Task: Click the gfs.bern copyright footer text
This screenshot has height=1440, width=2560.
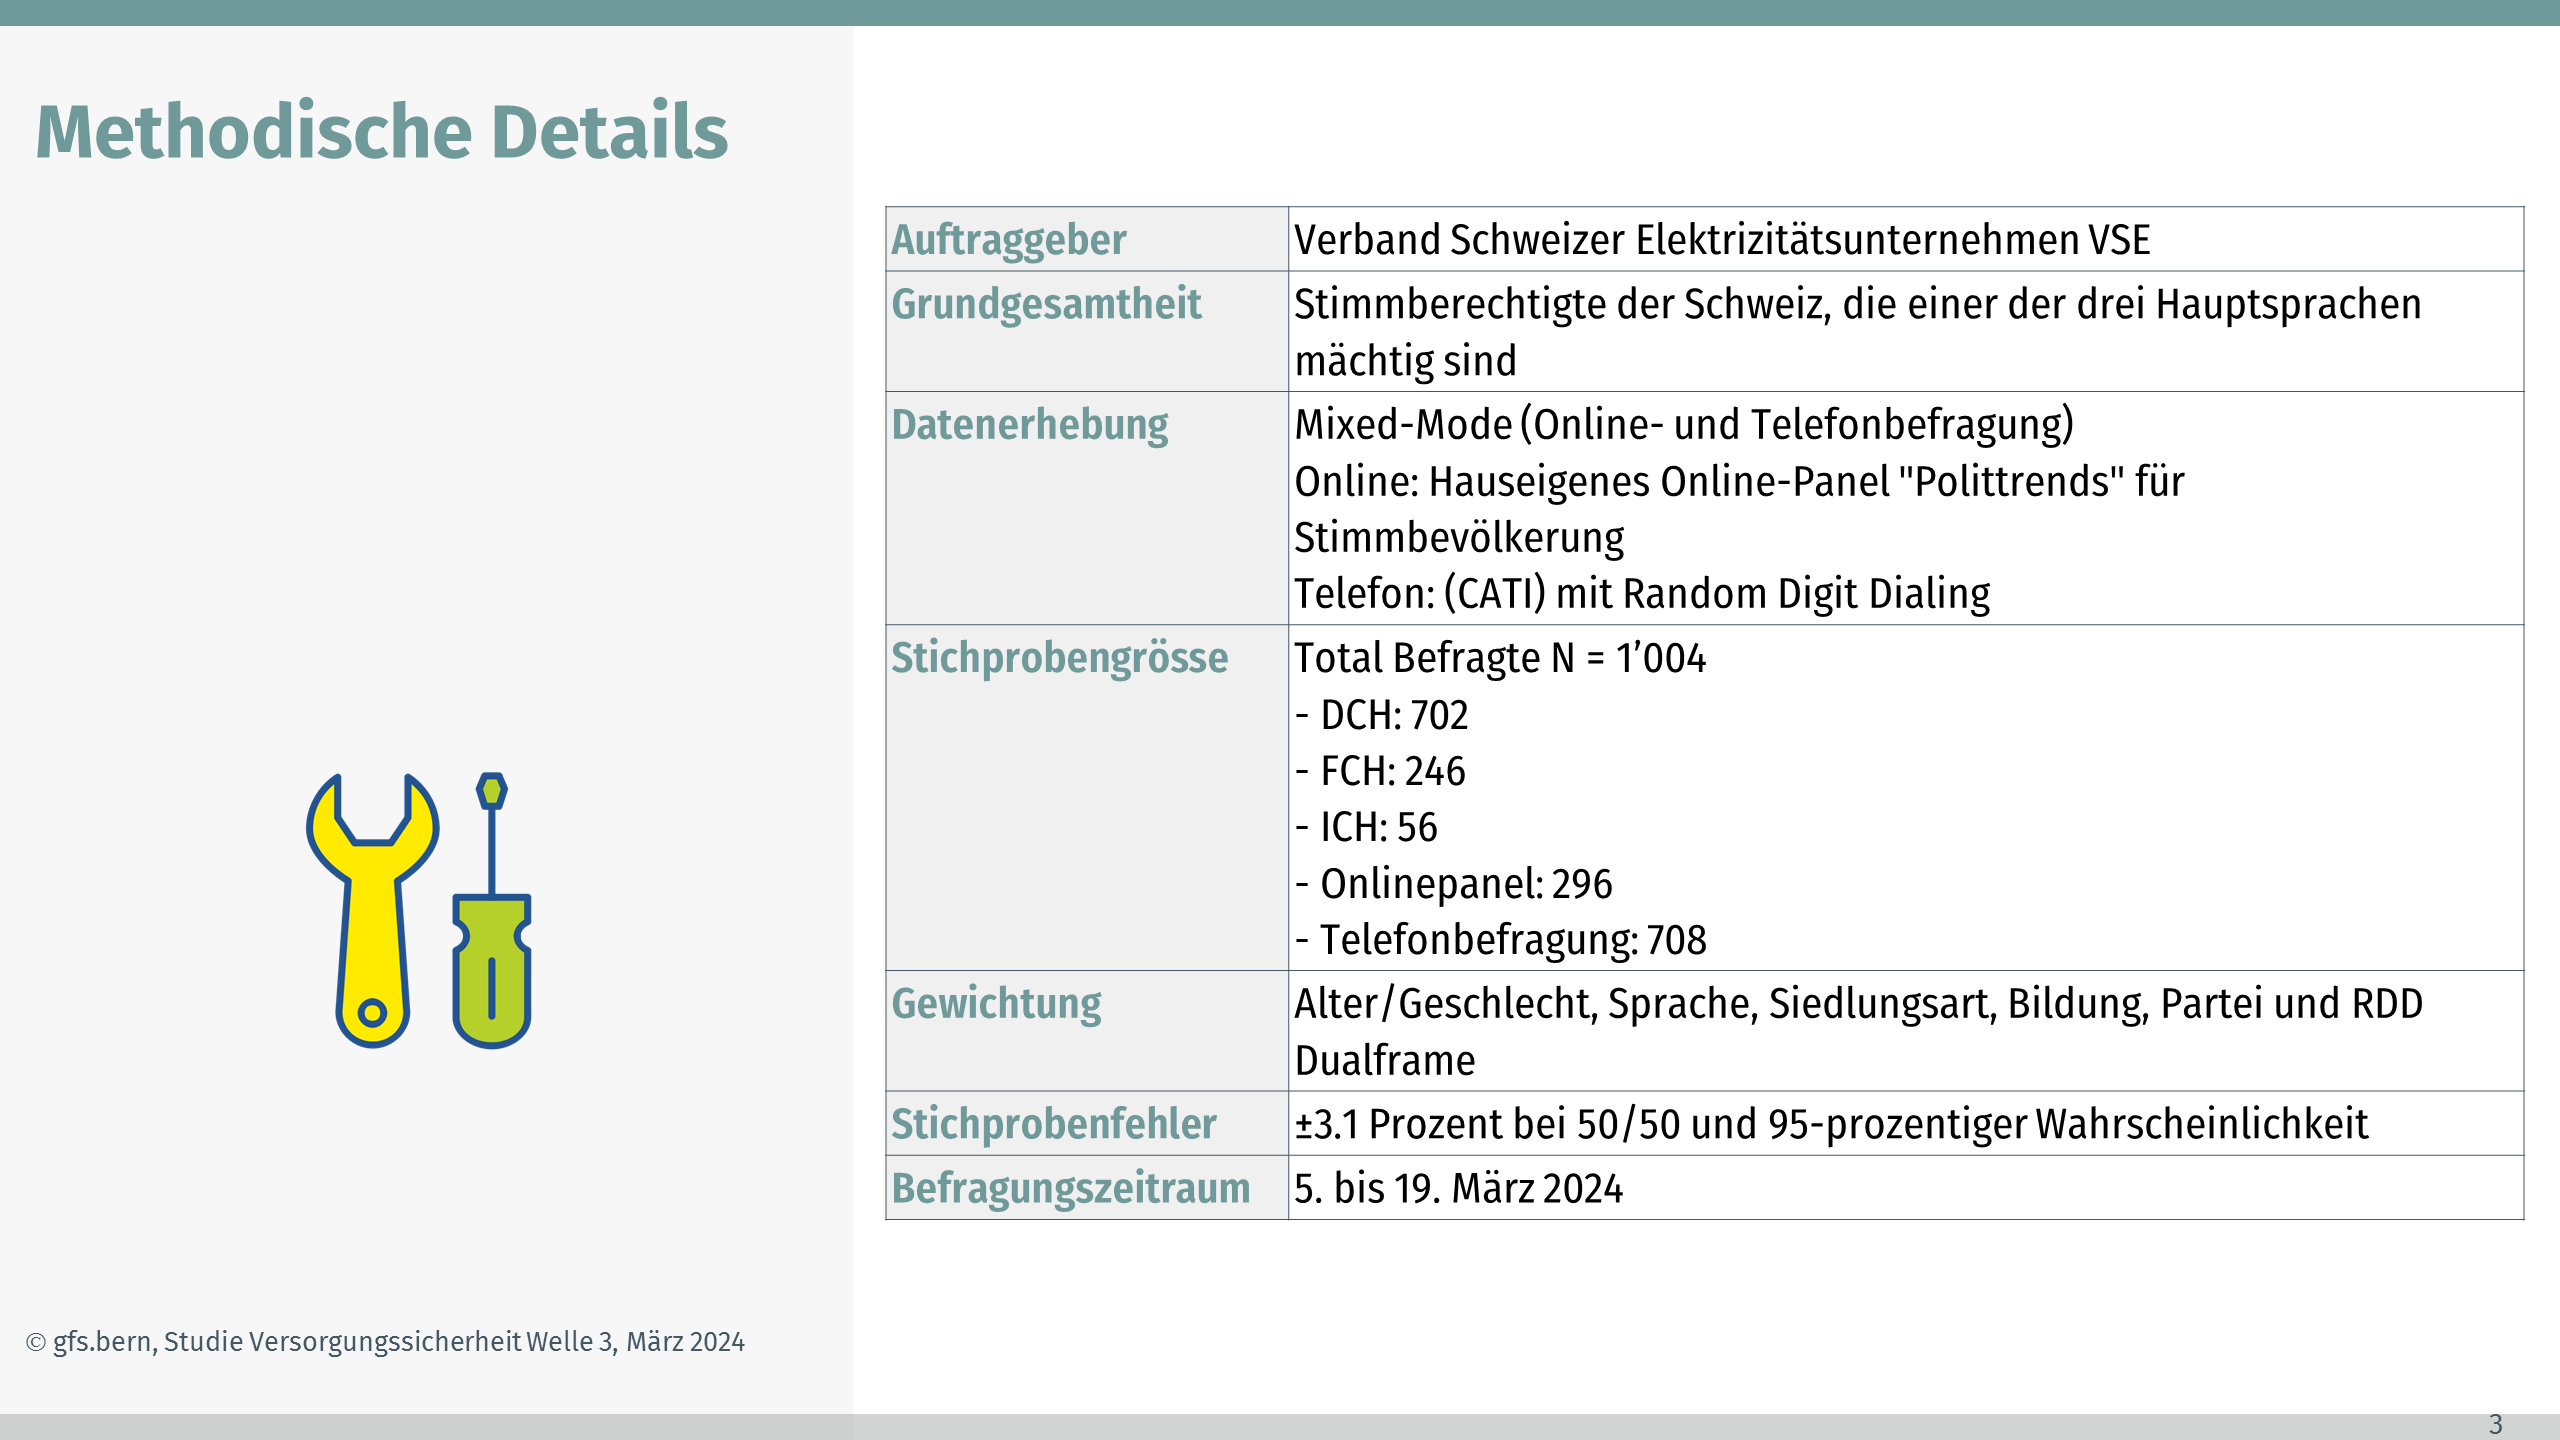Action: (x=386, y=1342)
